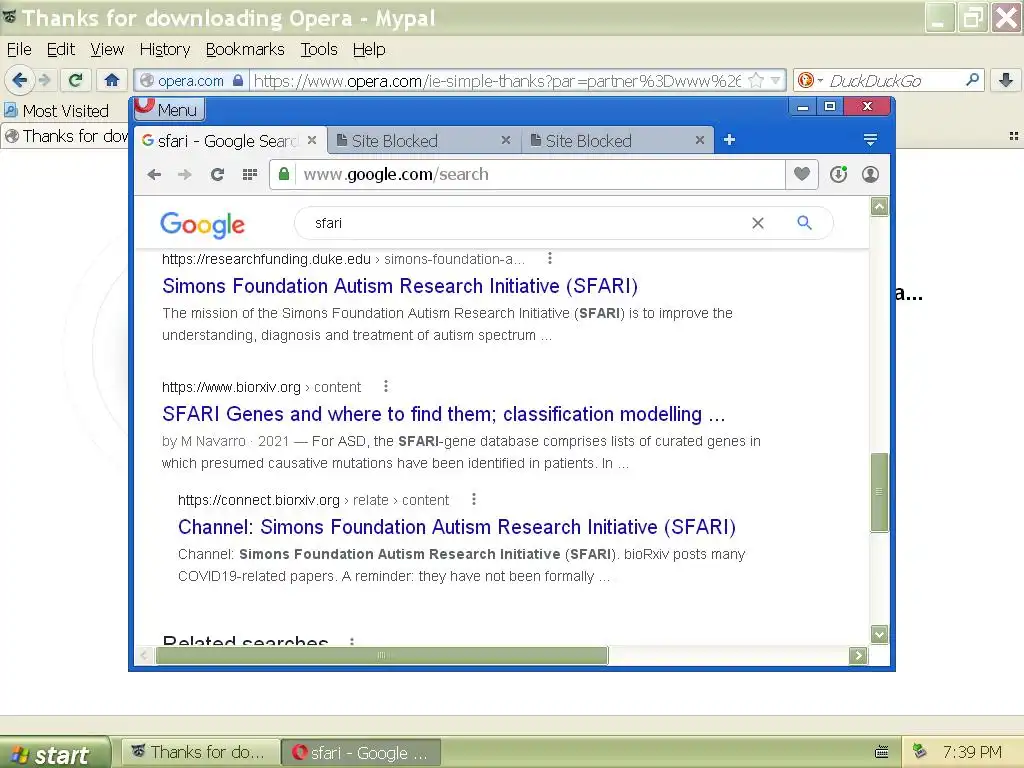Go forward in Opera window

coord(185,174)
